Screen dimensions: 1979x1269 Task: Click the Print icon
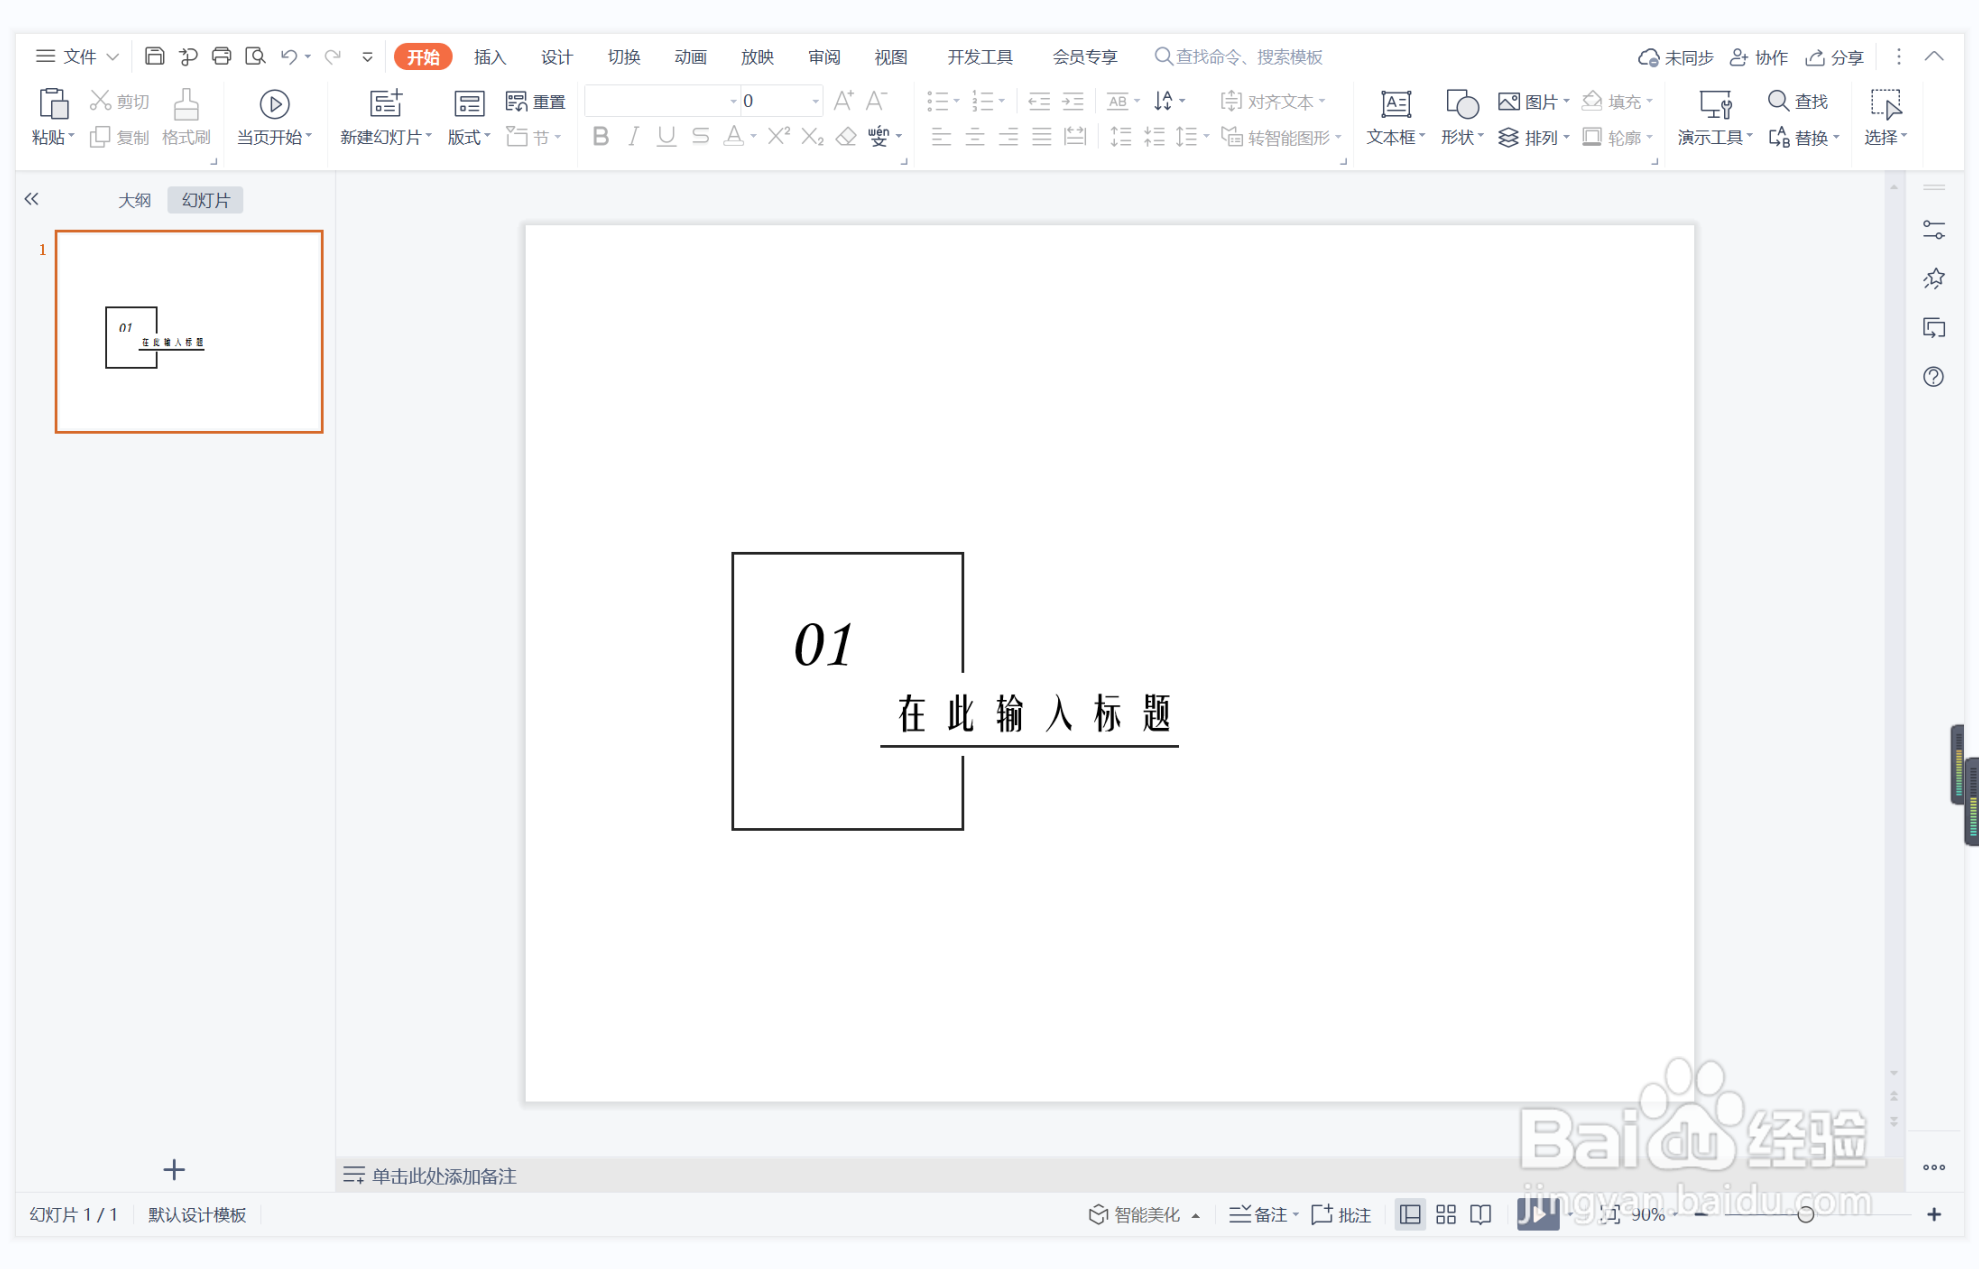221,56
